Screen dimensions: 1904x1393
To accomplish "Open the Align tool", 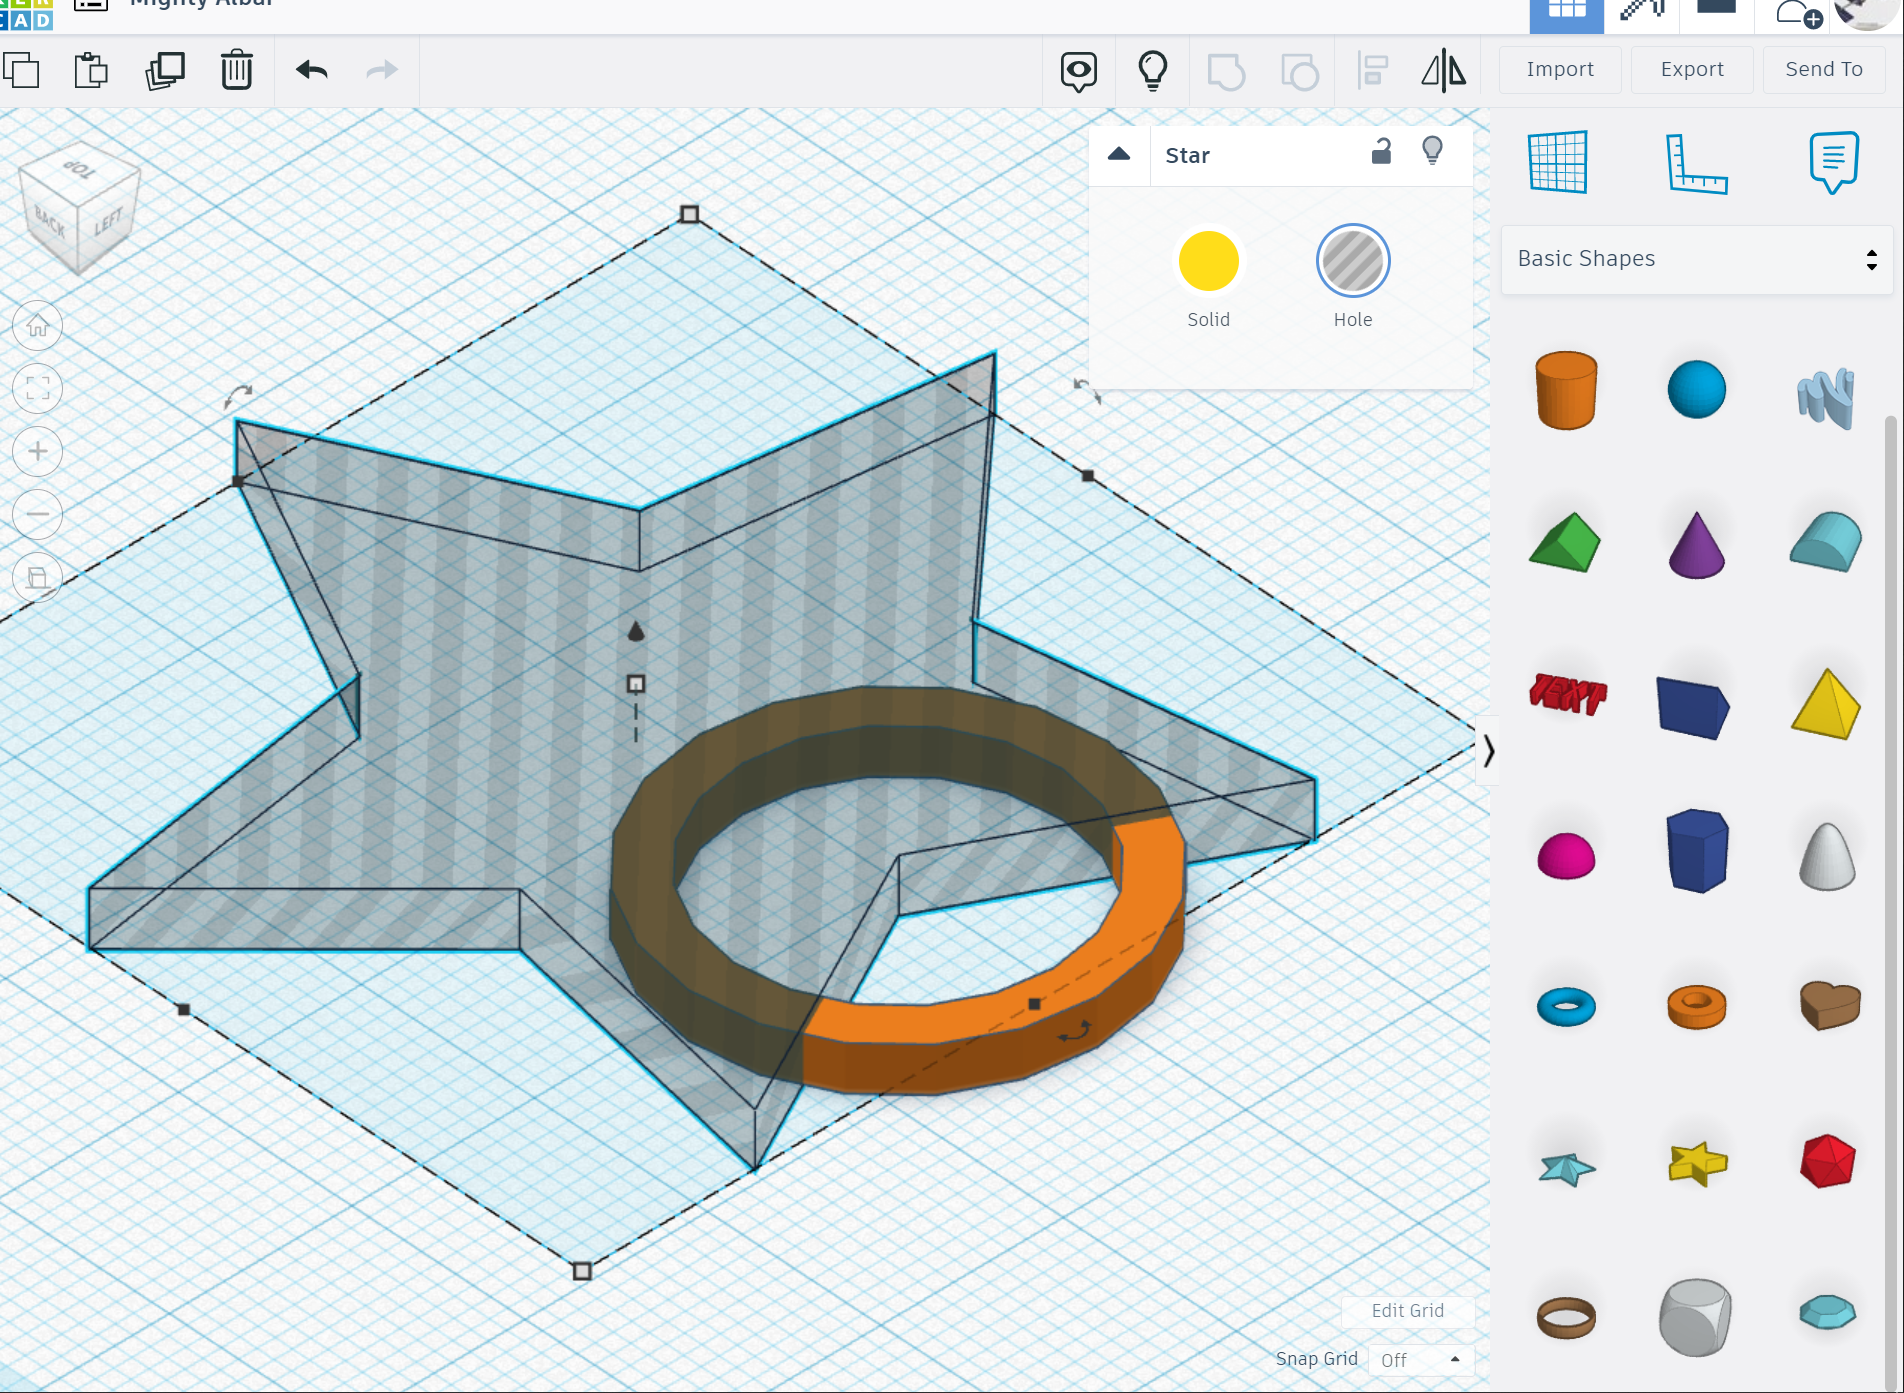I will pos(1372,70).
